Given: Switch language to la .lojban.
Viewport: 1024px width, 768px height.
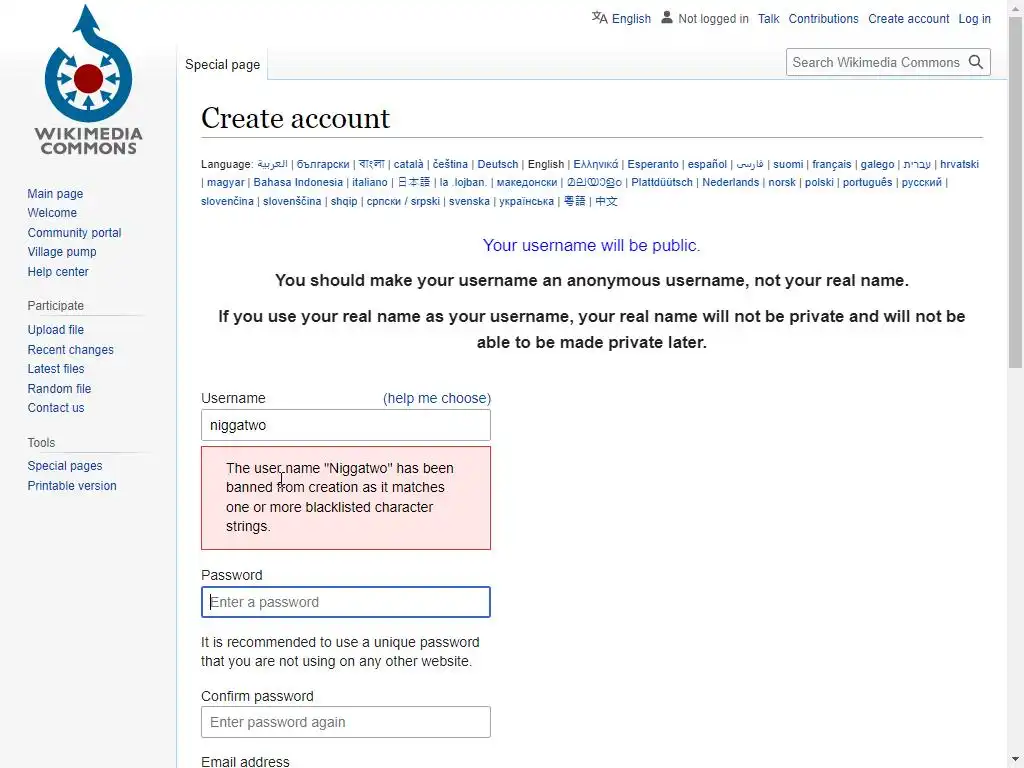Looking at the screenshot, I should (463, 182).
